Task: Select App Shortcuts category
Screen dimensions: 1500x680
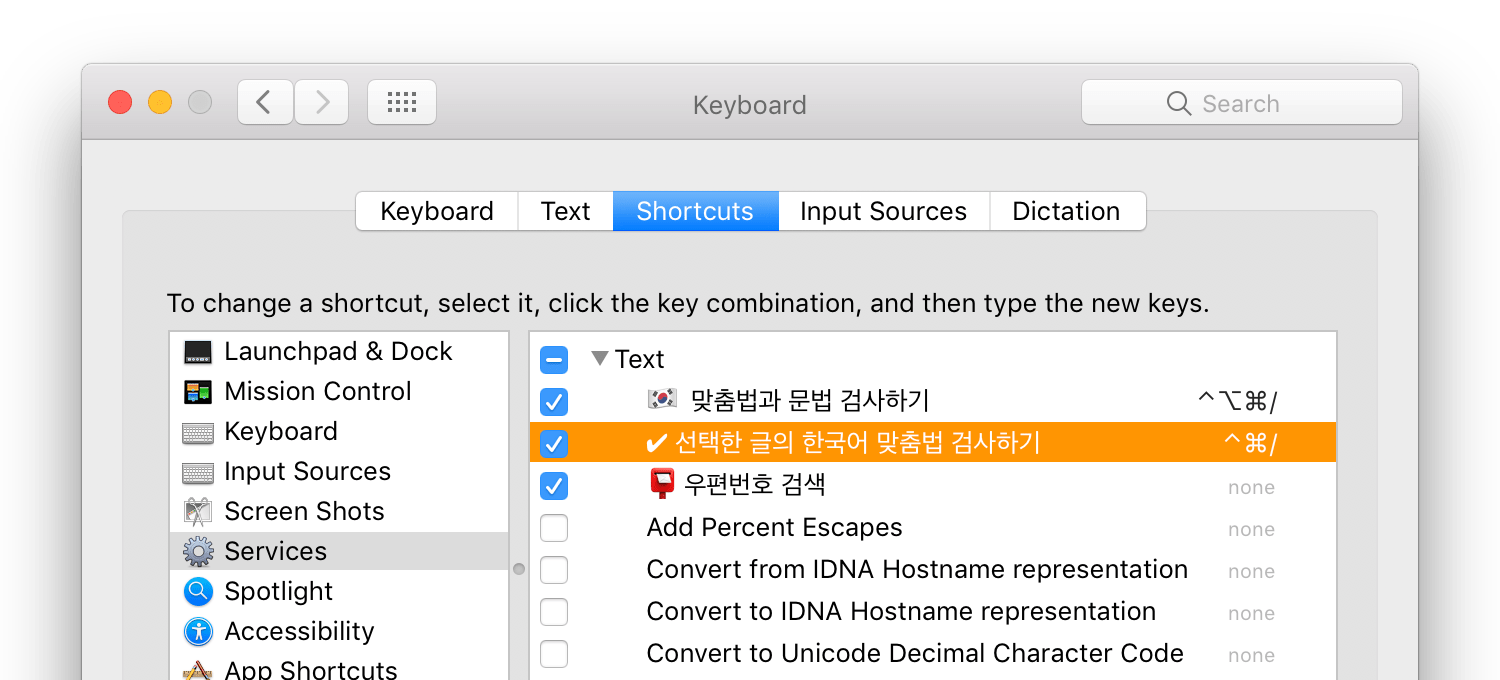Action: [339, 668]
